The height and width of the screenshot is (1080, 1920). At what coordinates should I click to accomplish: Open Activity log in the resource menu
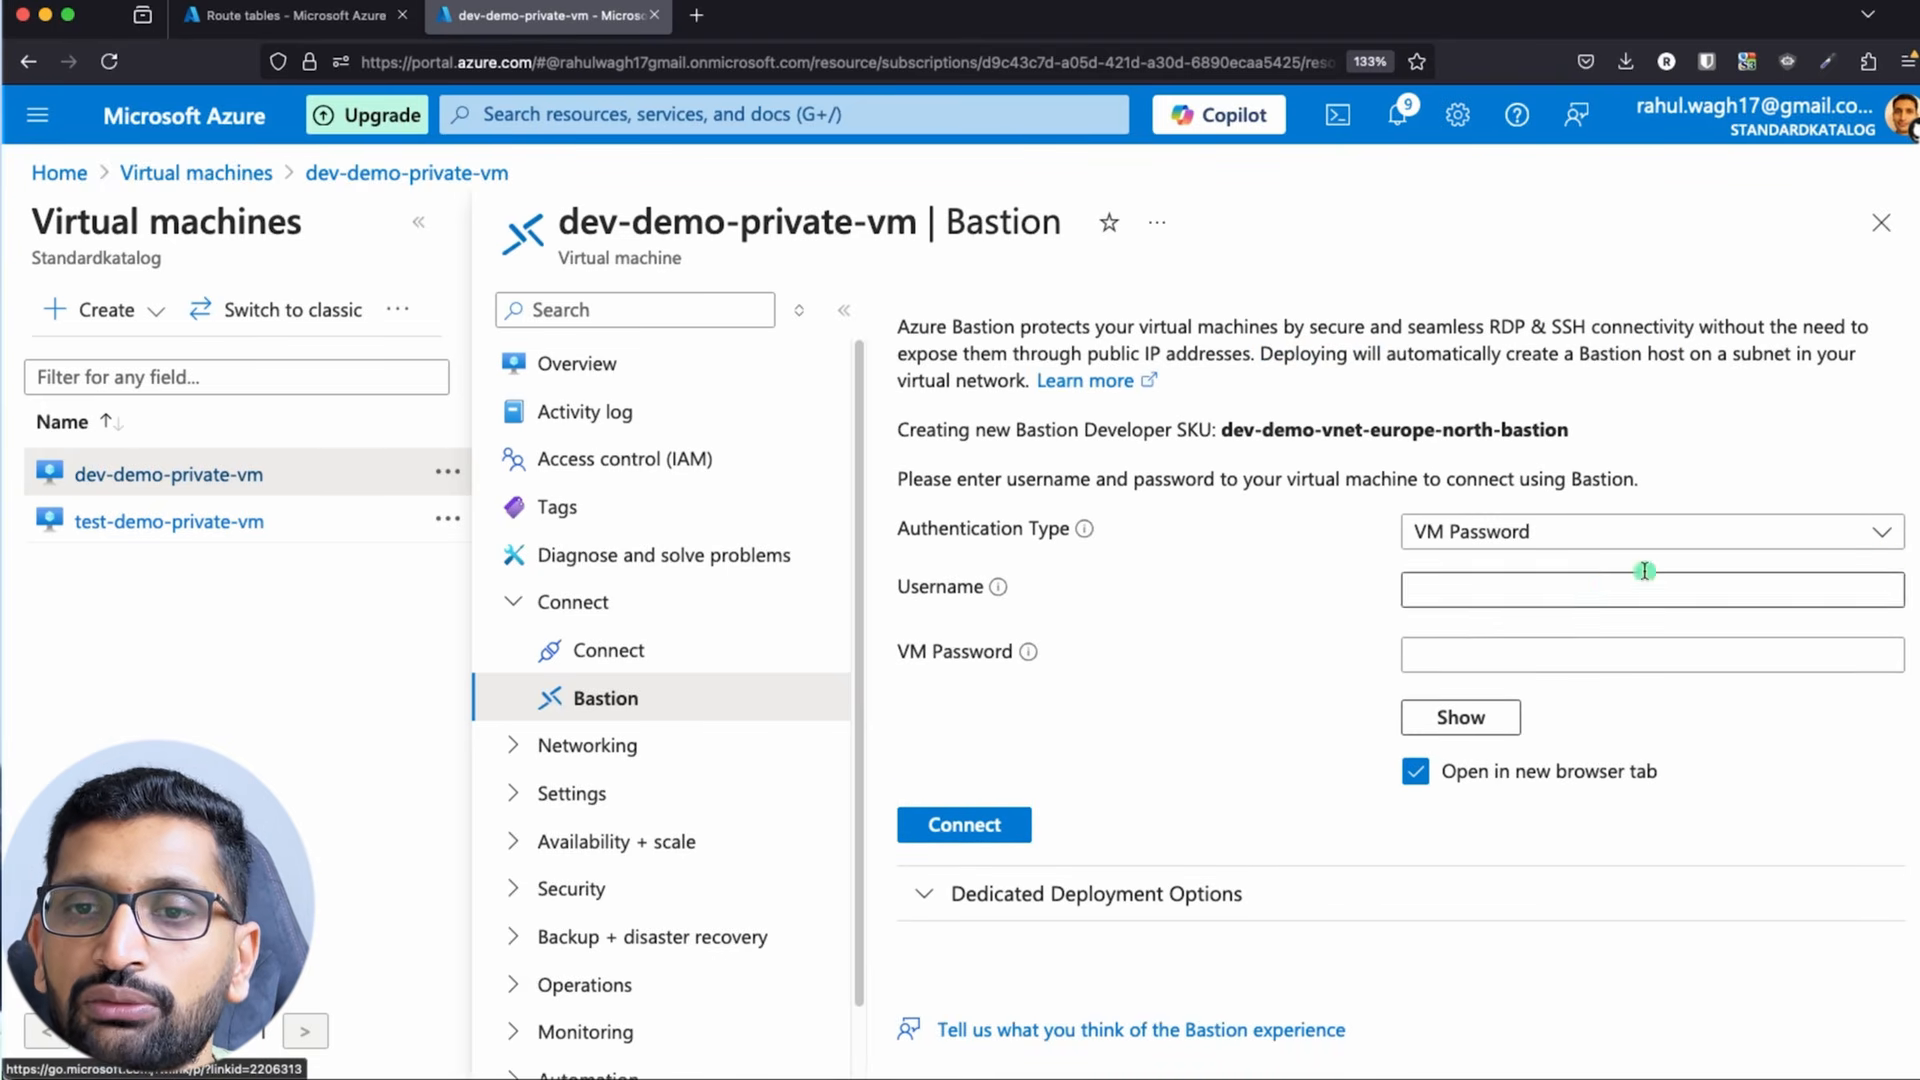(x=584, y=412)
